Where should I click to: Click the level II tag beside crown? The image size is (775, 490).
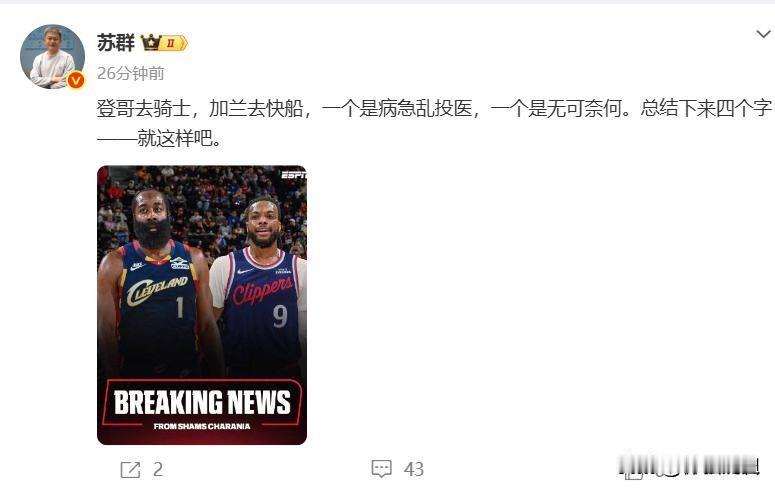174,43
